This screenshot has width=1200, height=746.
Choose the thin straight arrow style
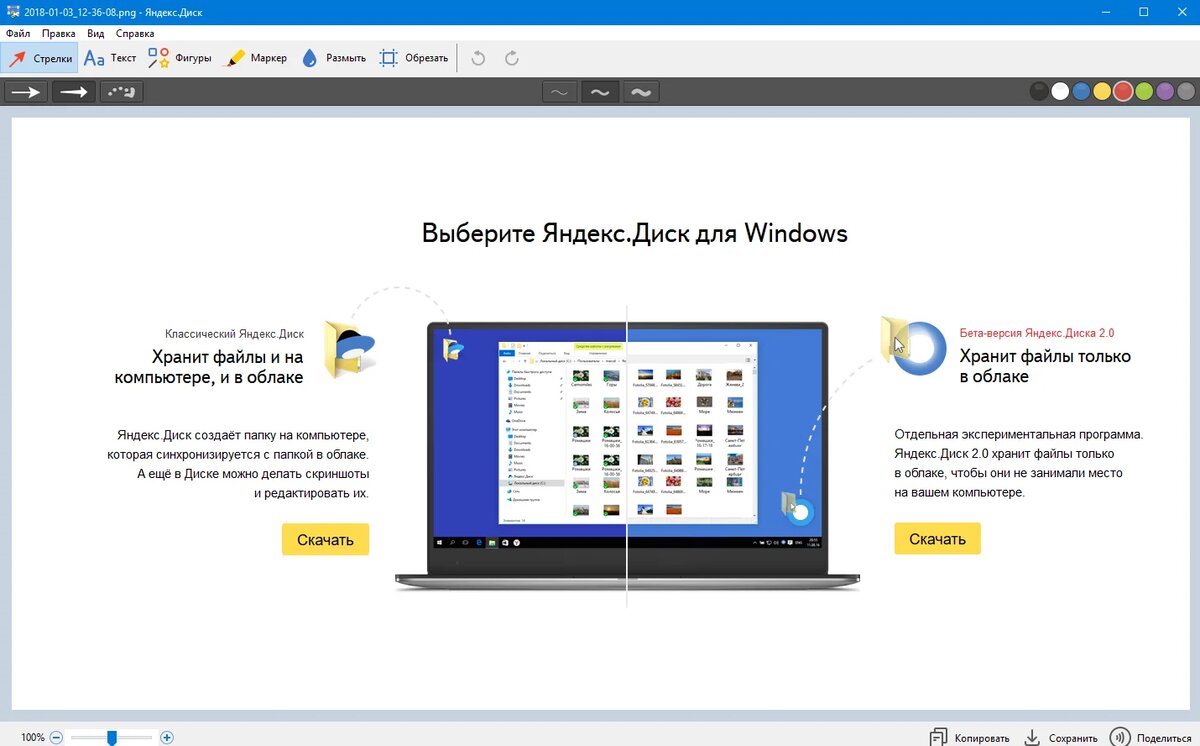[x=26, y=92]
